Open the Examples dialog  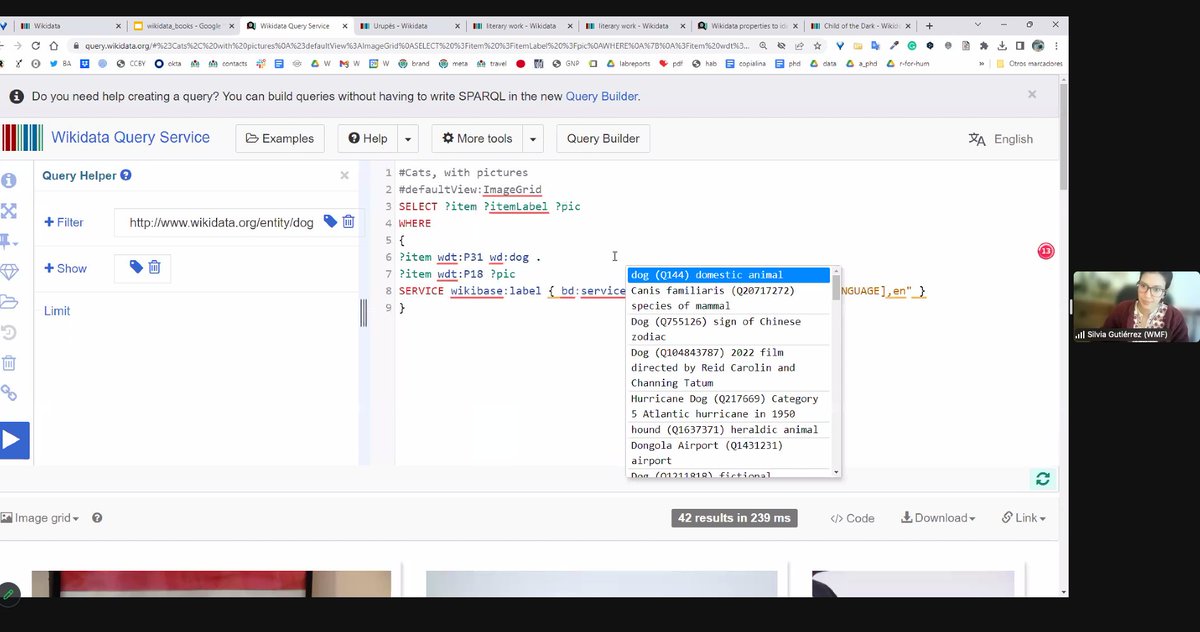(x=280, y=139)
